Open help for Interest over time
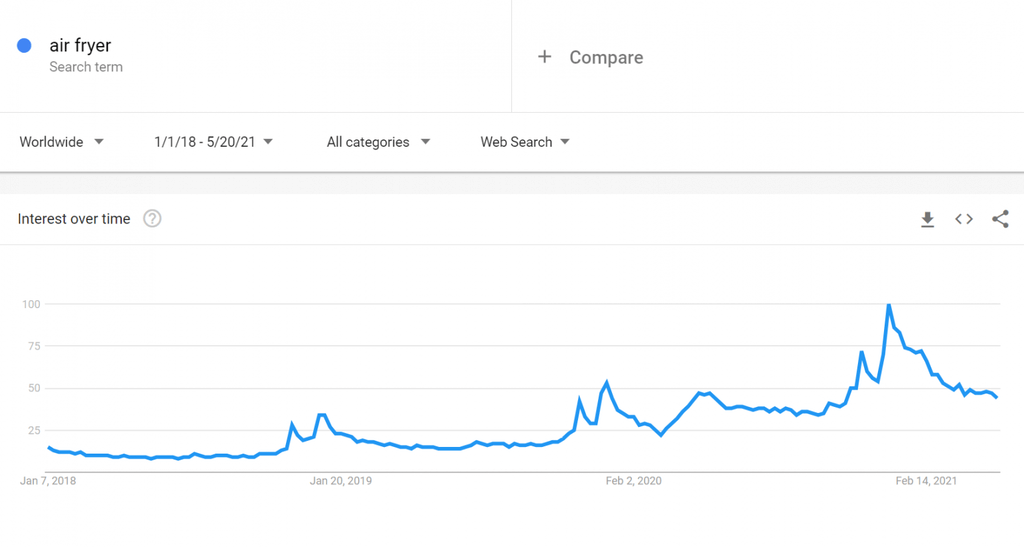The width and height of the screenshot is (1024, 547). click(152, 219)
